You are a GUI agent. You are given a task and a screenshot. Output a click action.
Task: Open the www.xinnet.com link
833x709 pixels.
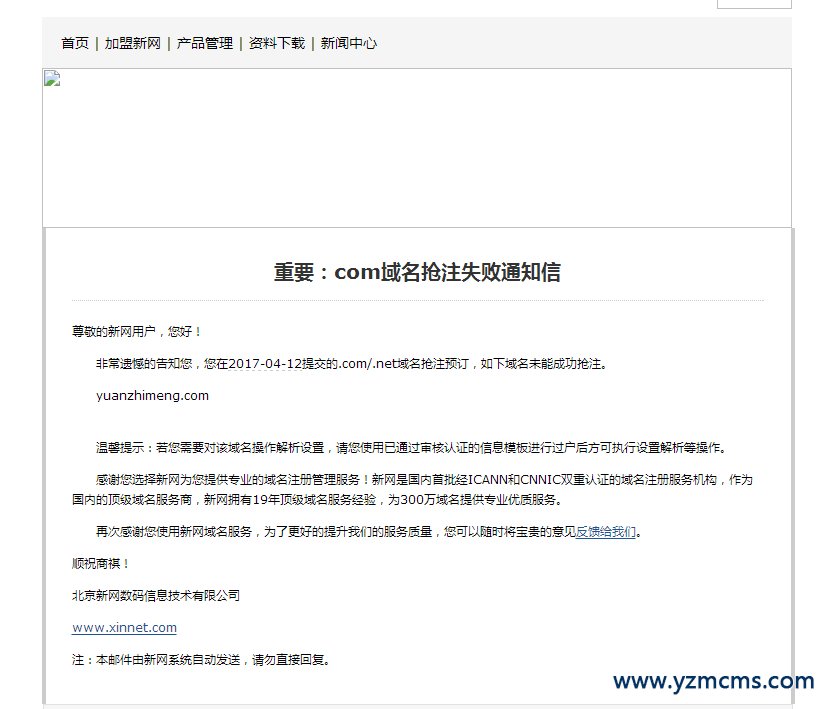(124, 628)
